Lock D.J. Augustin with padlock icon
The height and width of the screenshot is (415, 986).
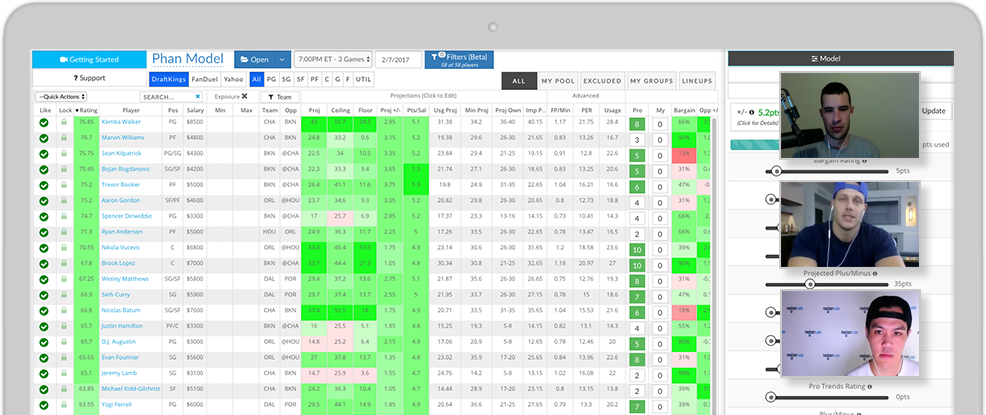click(64, 342)
